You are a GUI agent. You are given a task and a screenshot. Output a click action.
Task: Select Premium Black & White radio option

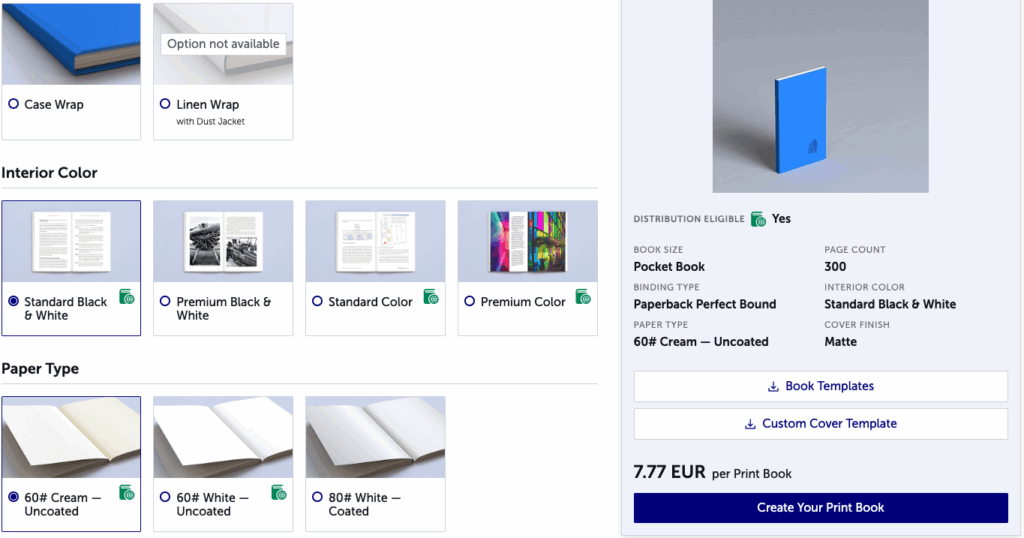(165, 301)
